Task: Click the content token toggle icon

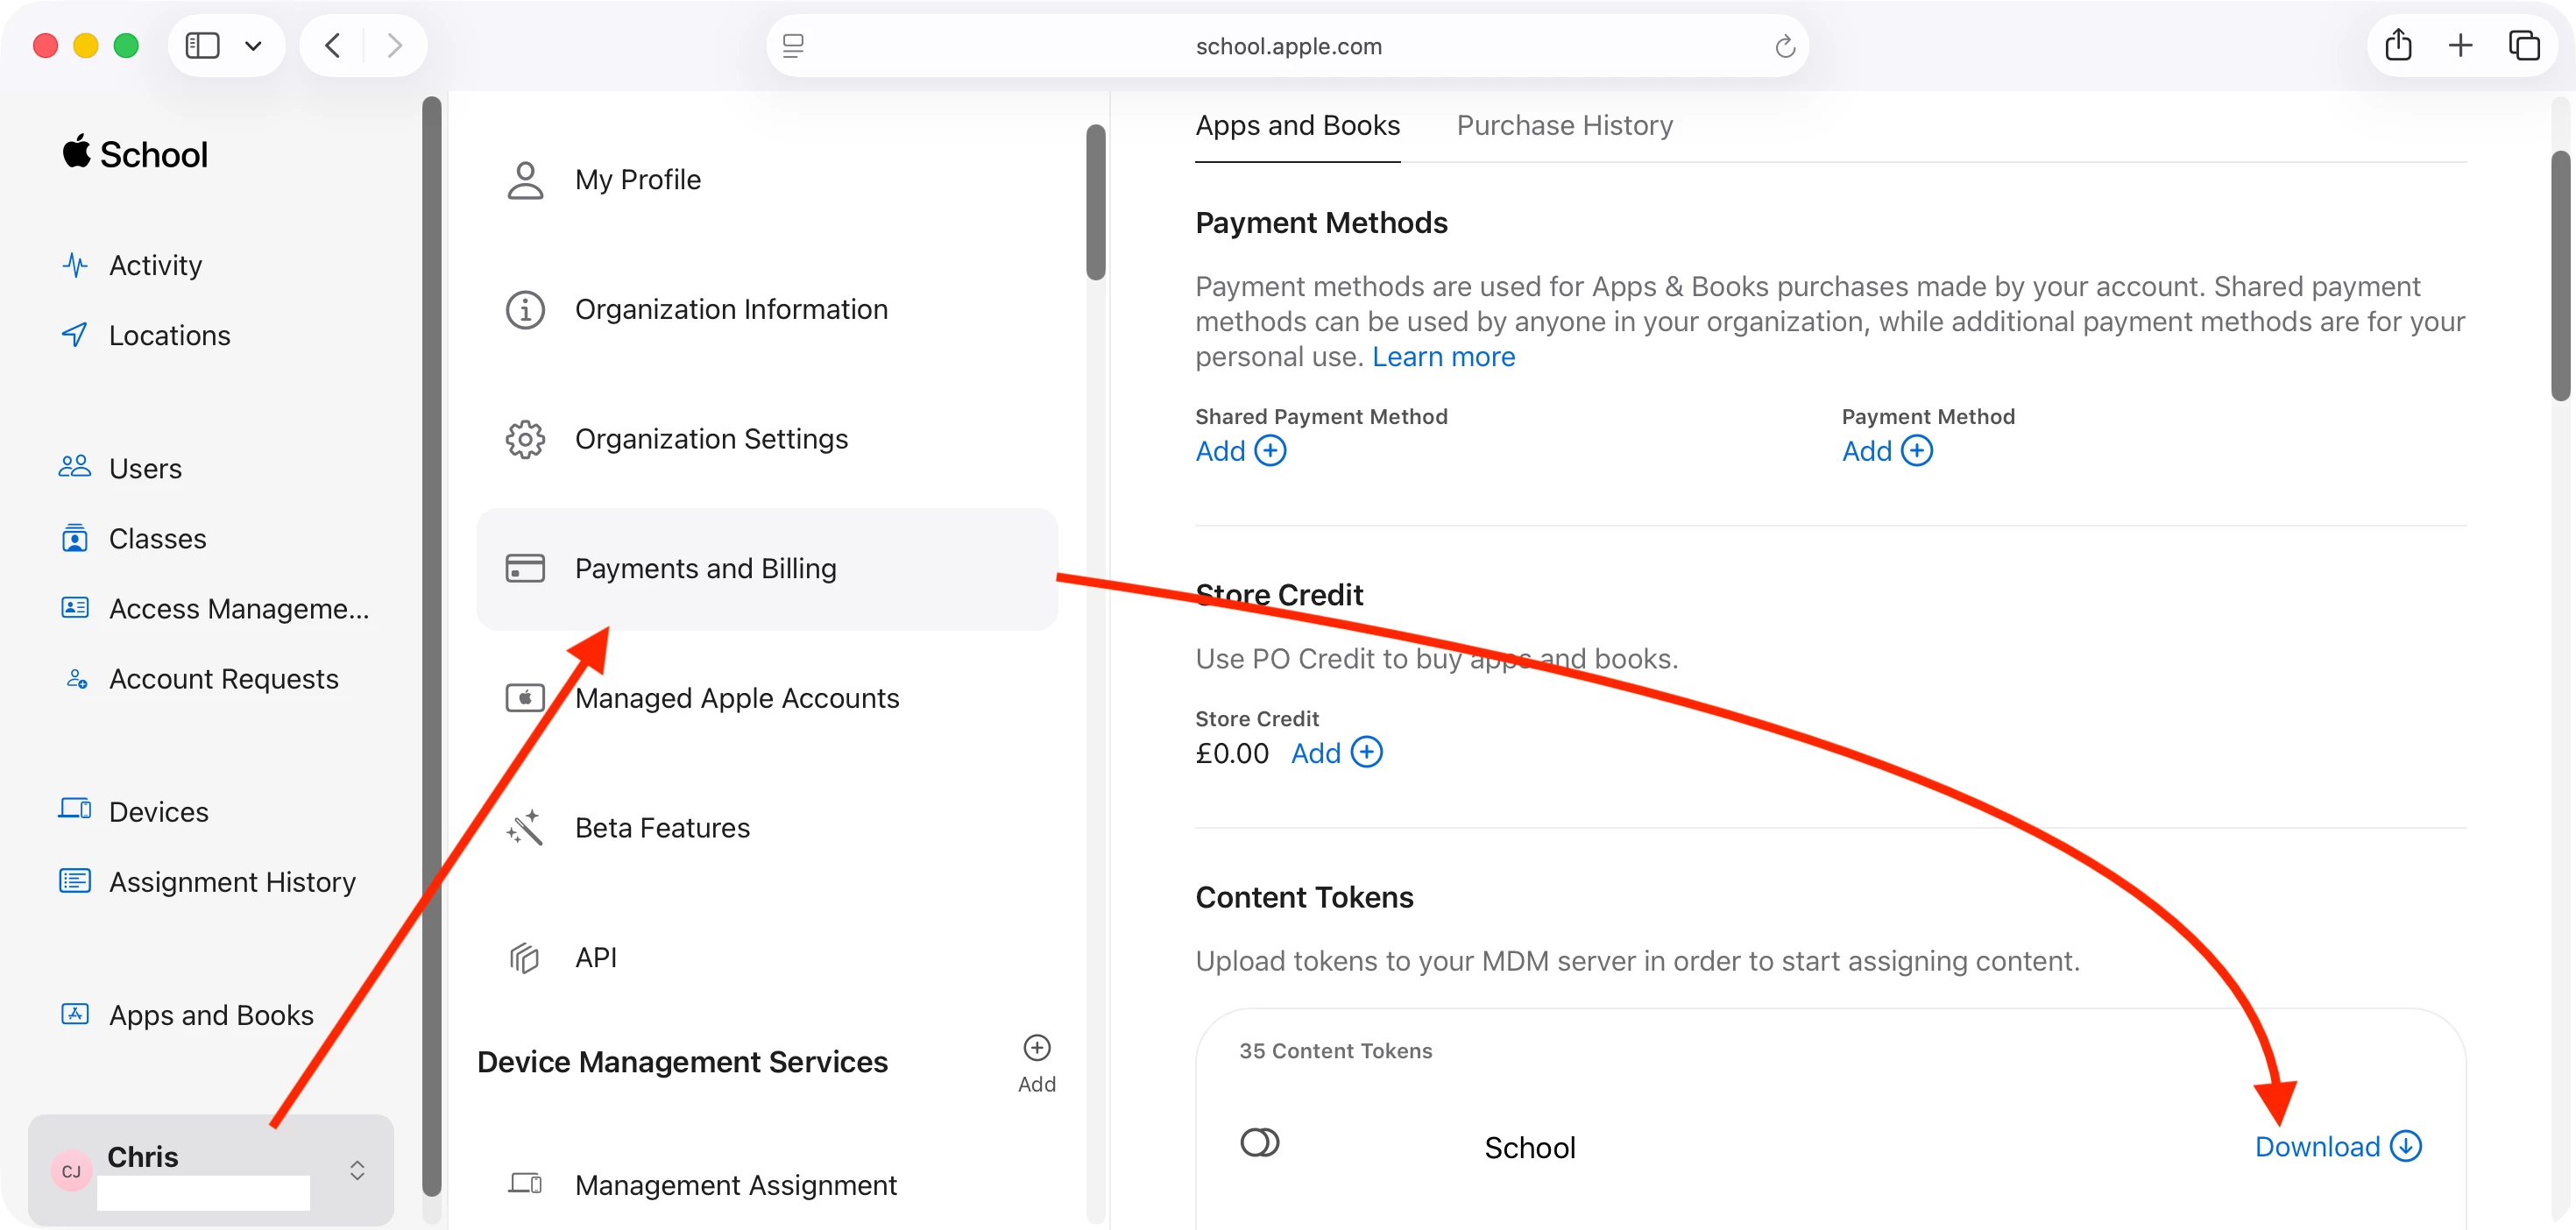Action: point(1259,1143)
